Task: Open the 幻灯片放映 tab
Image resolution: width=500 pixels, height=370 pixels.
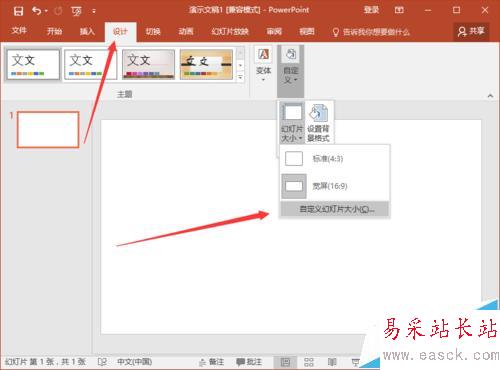Action: coord(230,32)
